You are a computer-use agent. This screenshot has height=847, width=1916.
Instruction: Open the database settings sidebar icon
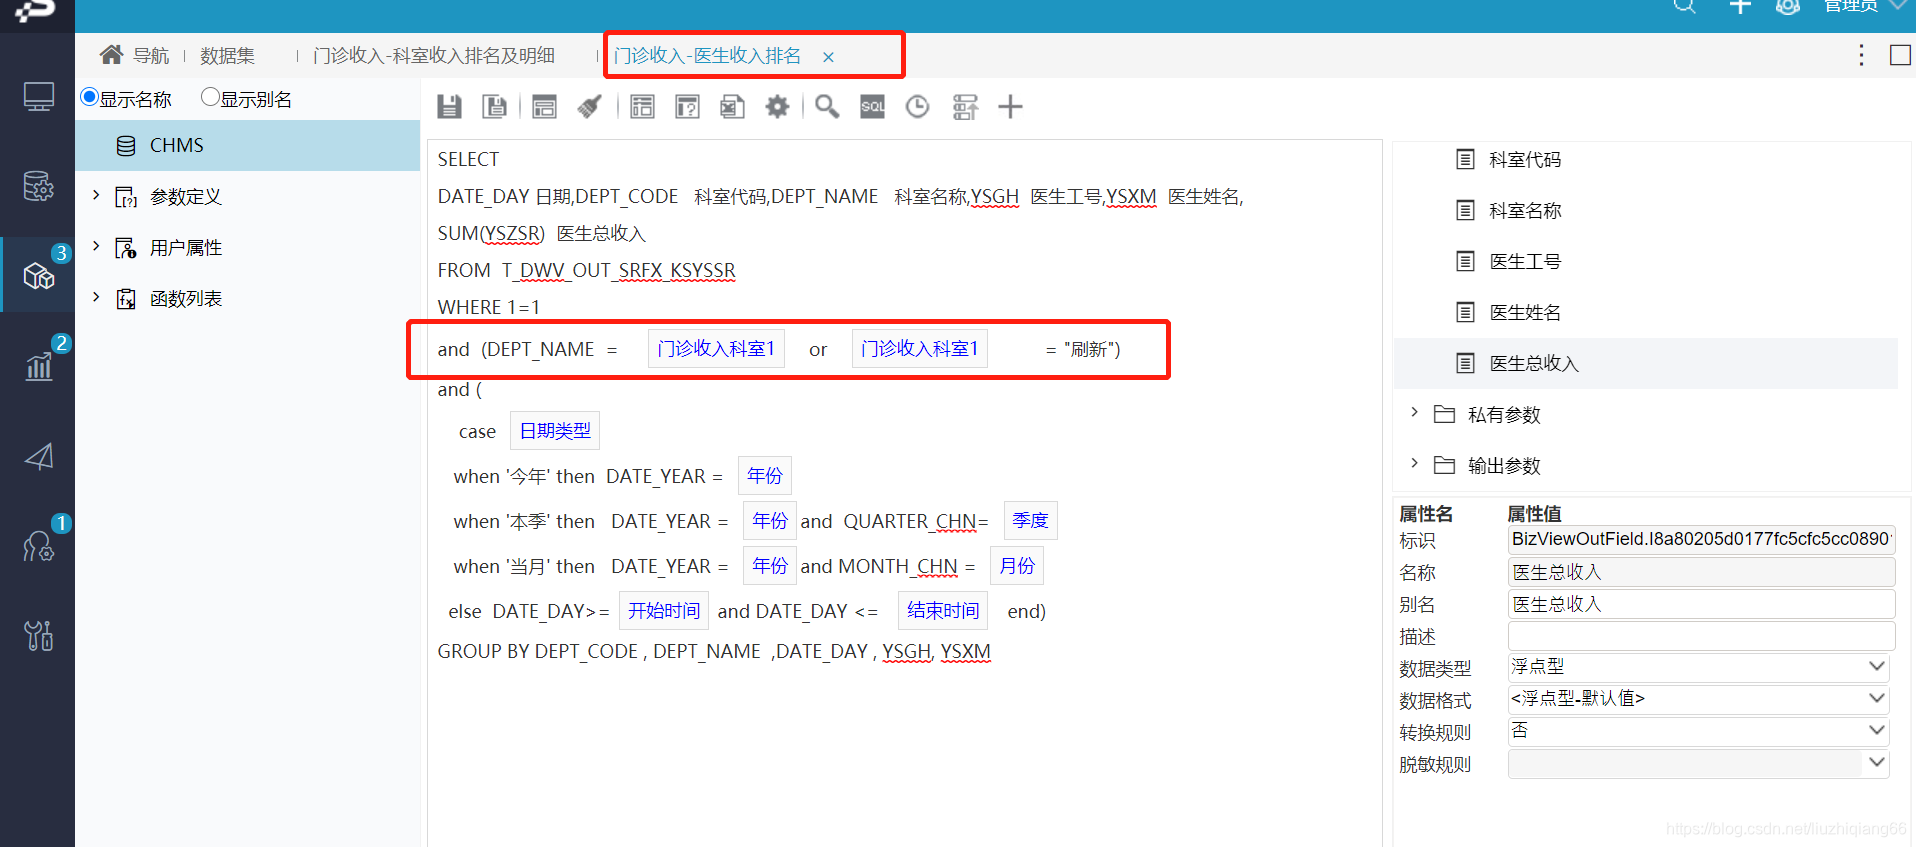tap(38, 186)
